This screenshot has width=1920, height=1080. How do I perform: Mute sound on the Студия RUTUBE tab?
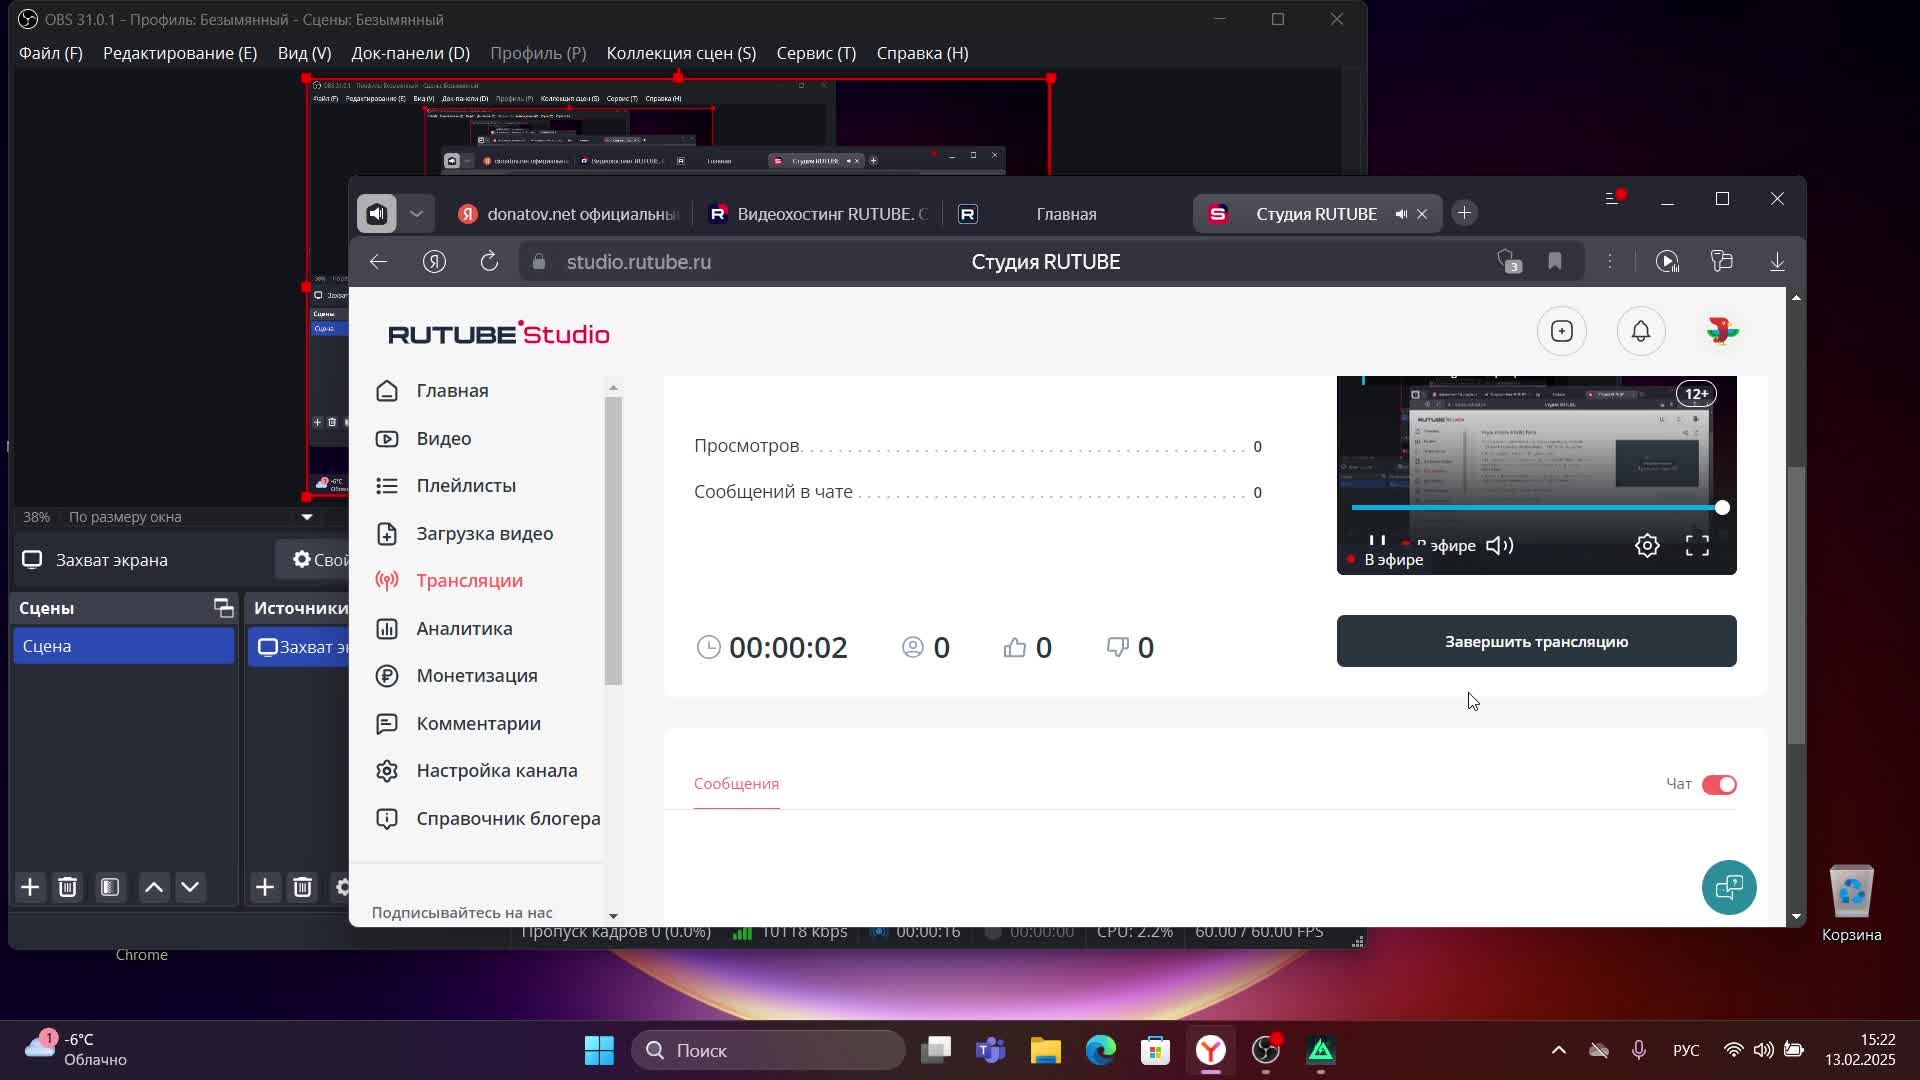1401,214
